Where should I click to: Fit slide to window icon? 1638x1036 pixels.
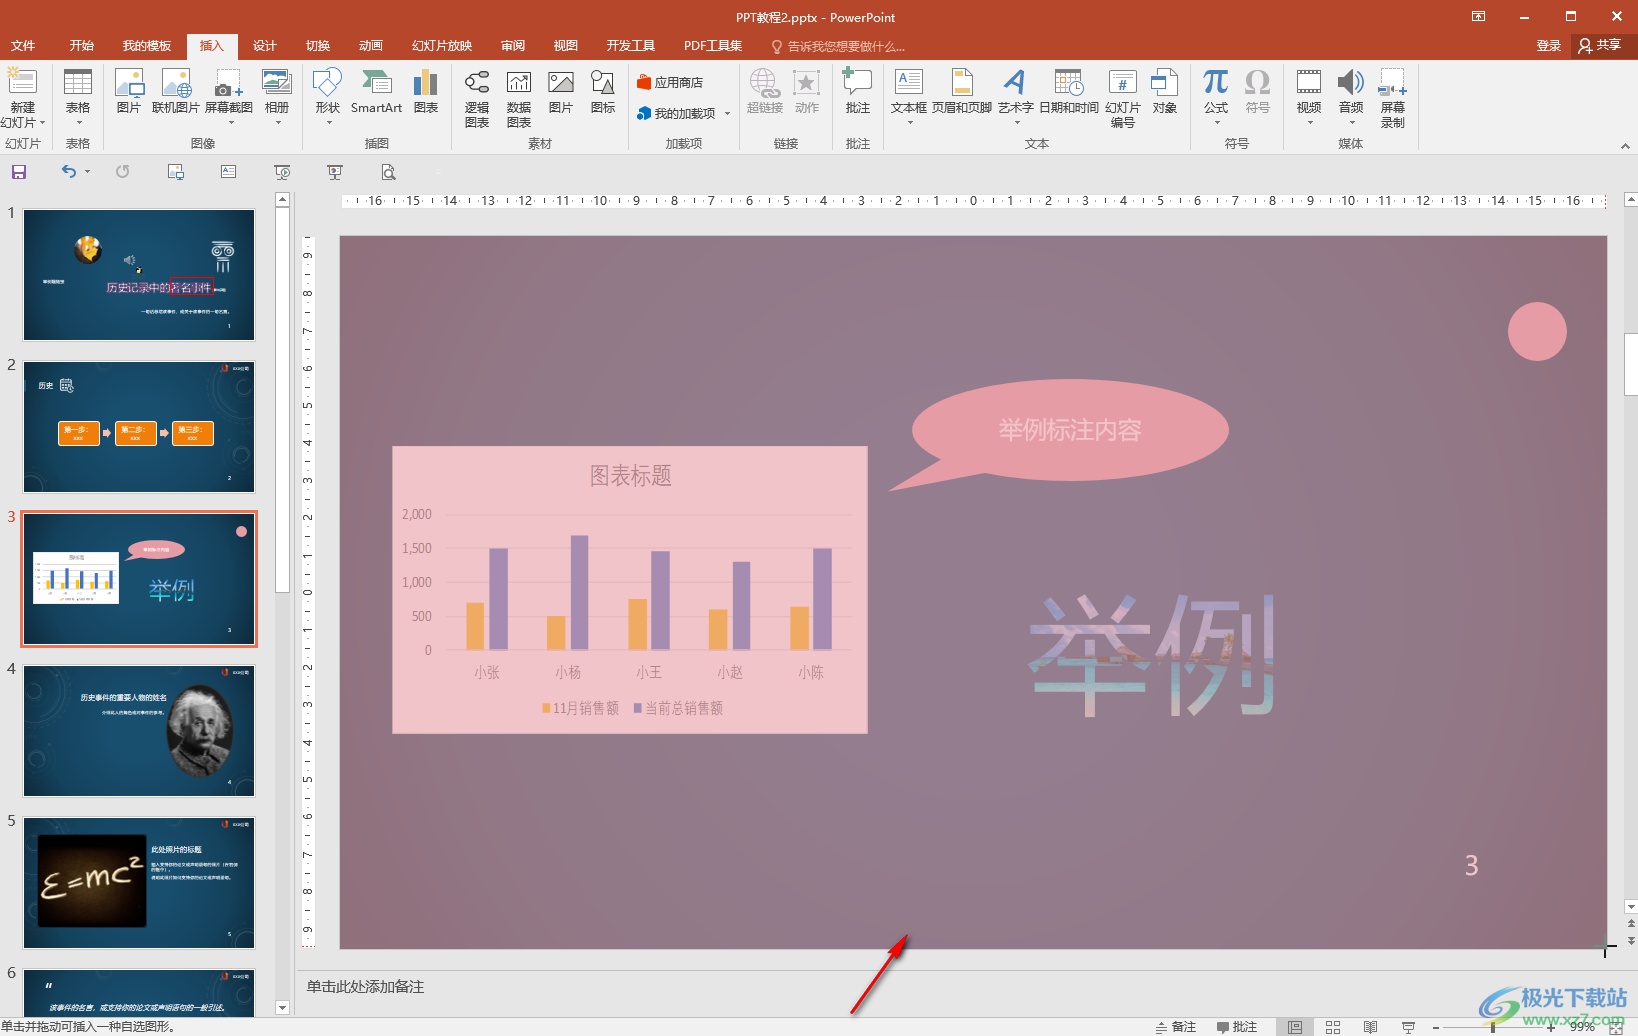pyautogui.click(x=1616, y=1027)
